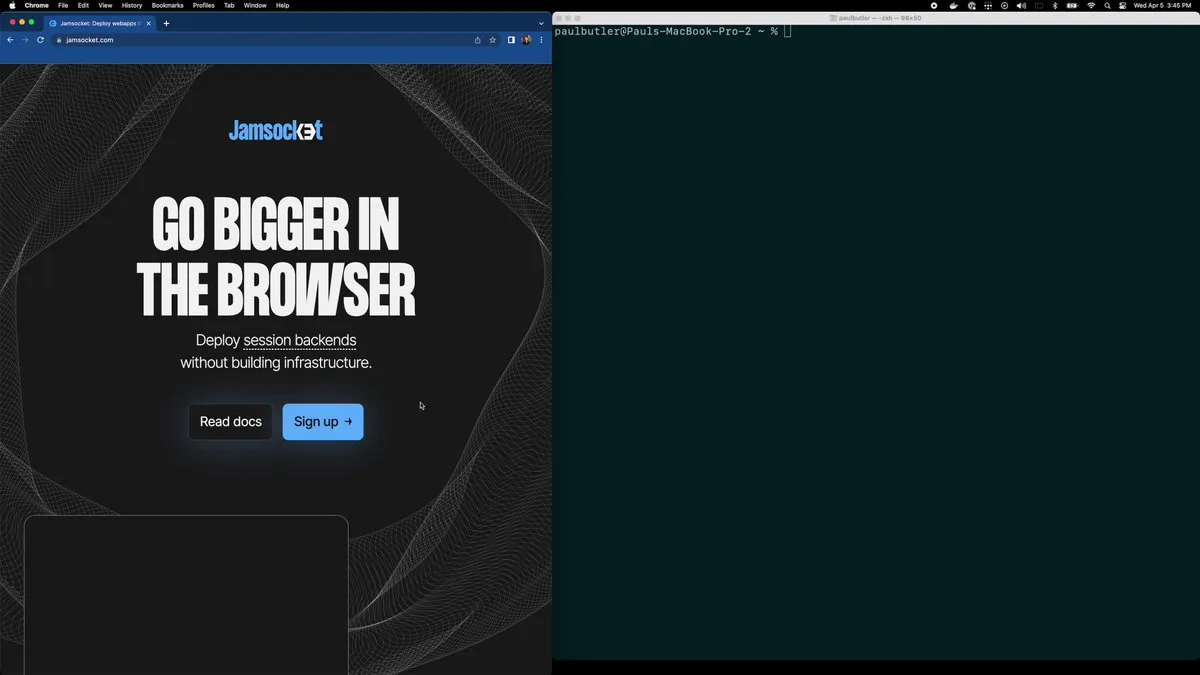This screenshot has width=1200, height=675.
Task: Open the File menu
Action: 63,5
